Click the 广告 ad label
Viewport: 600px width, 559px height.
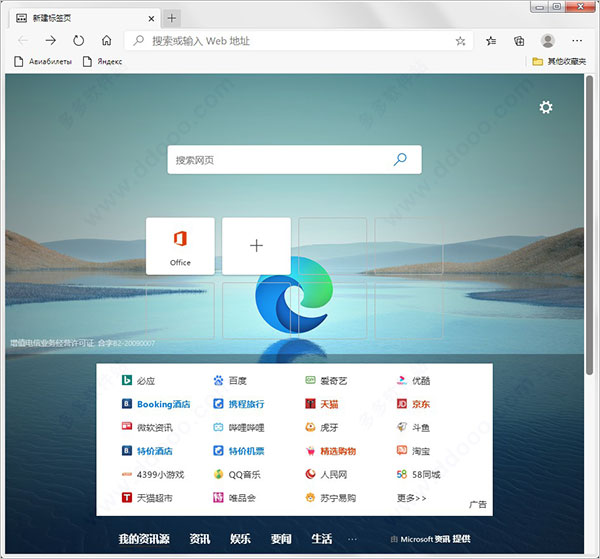478,504
